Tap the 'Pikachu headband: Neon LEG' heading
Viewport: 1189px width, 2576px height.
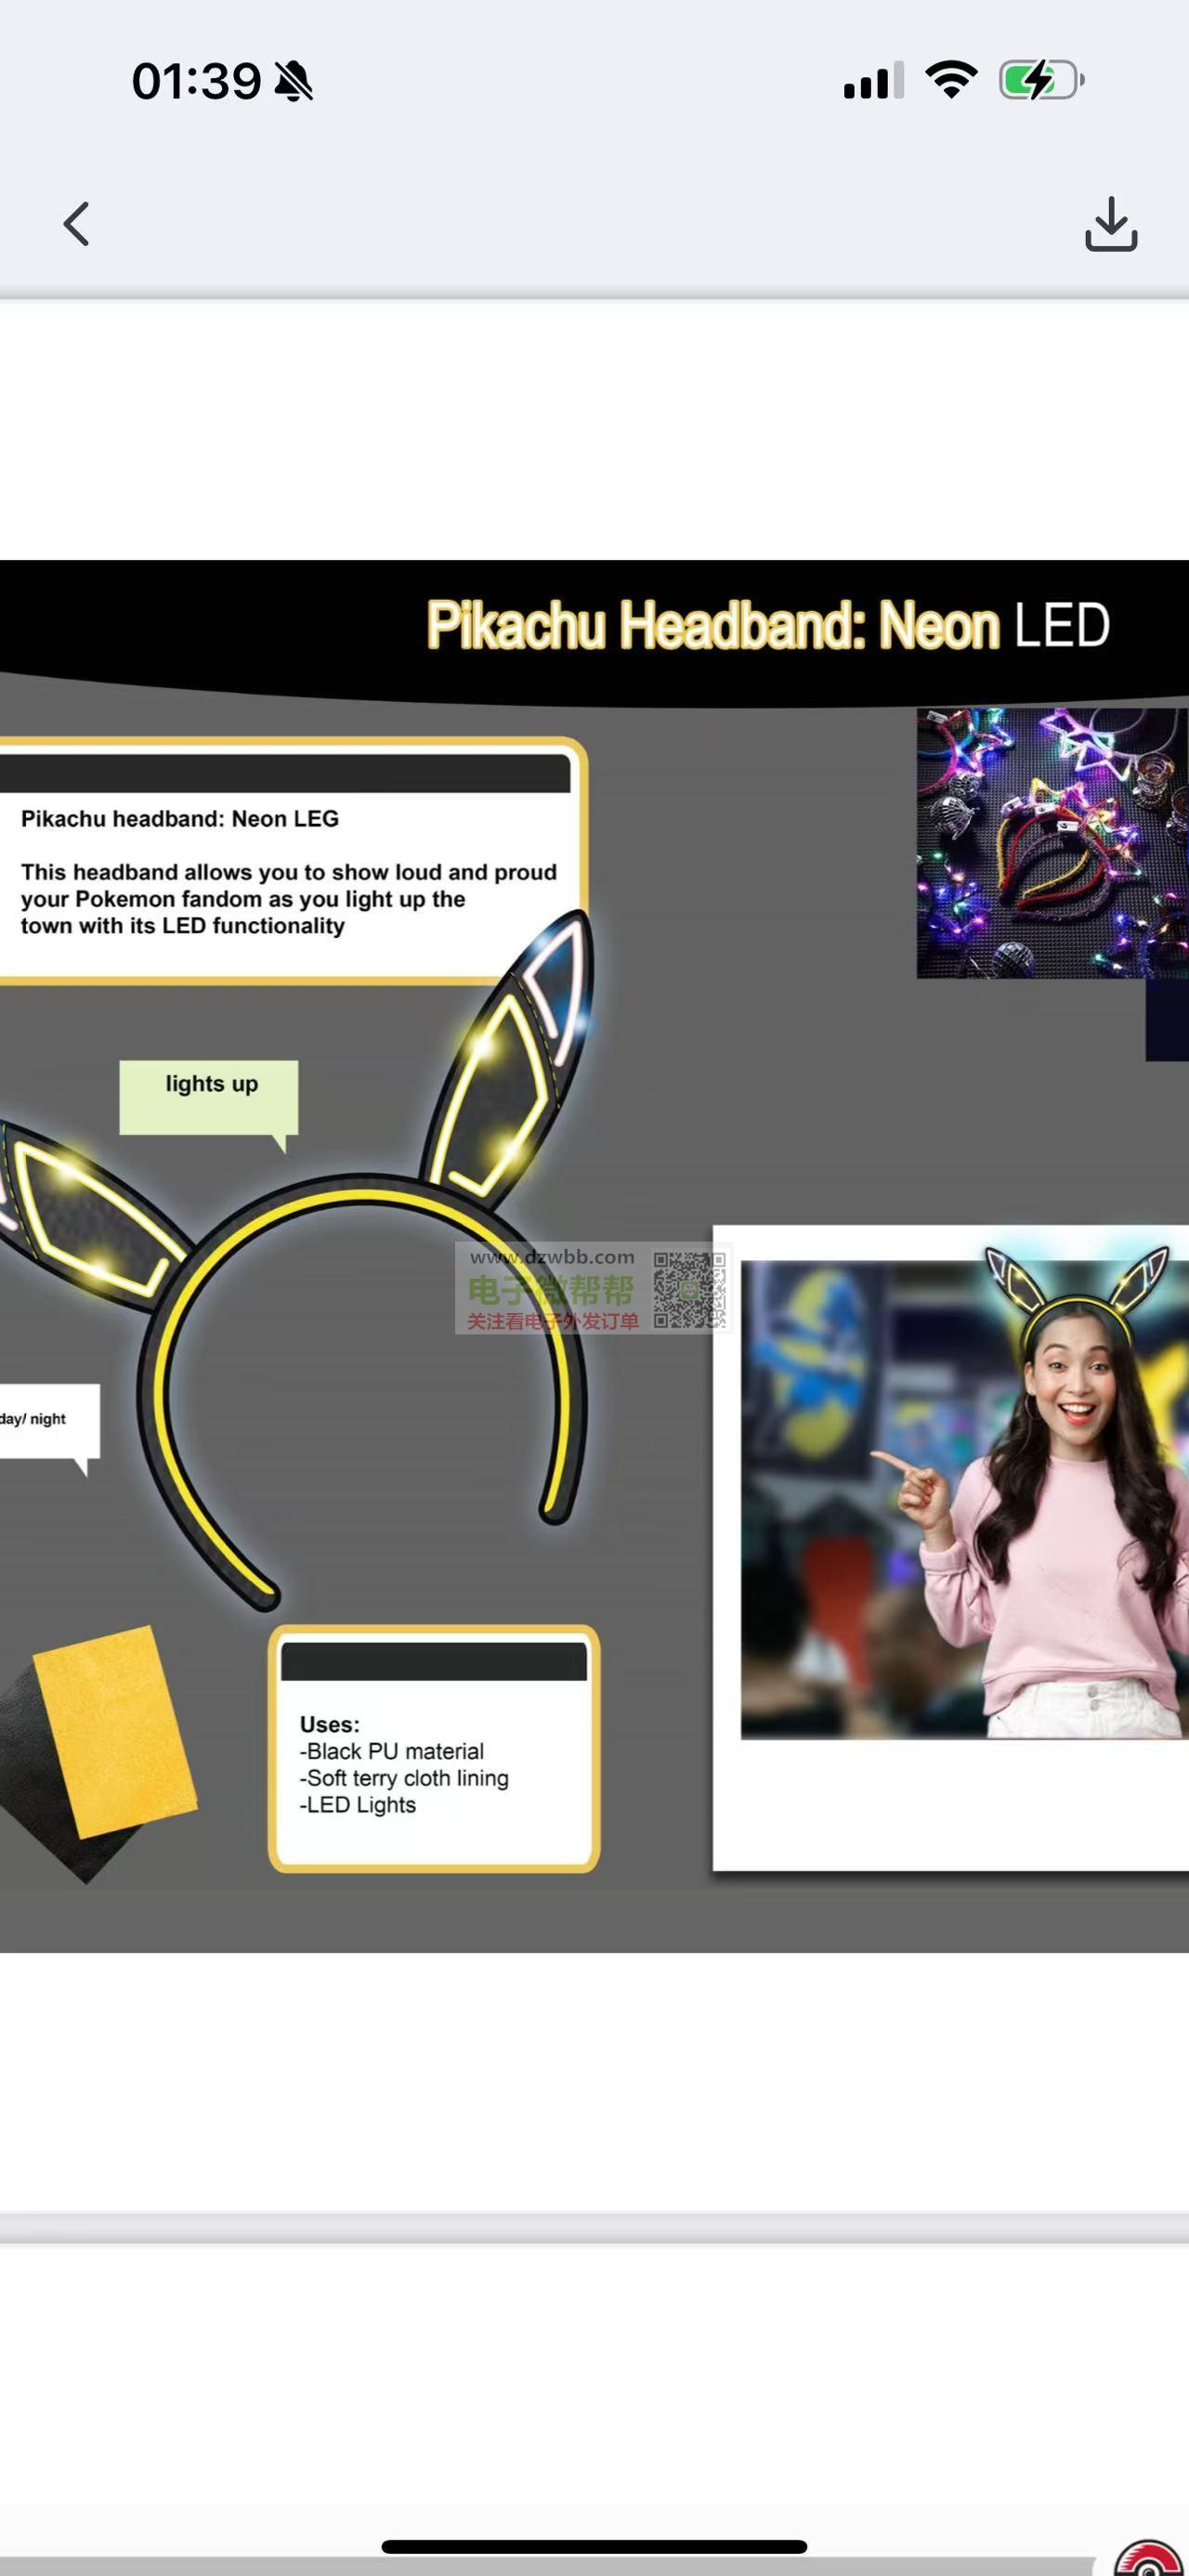tap(180, 819)
